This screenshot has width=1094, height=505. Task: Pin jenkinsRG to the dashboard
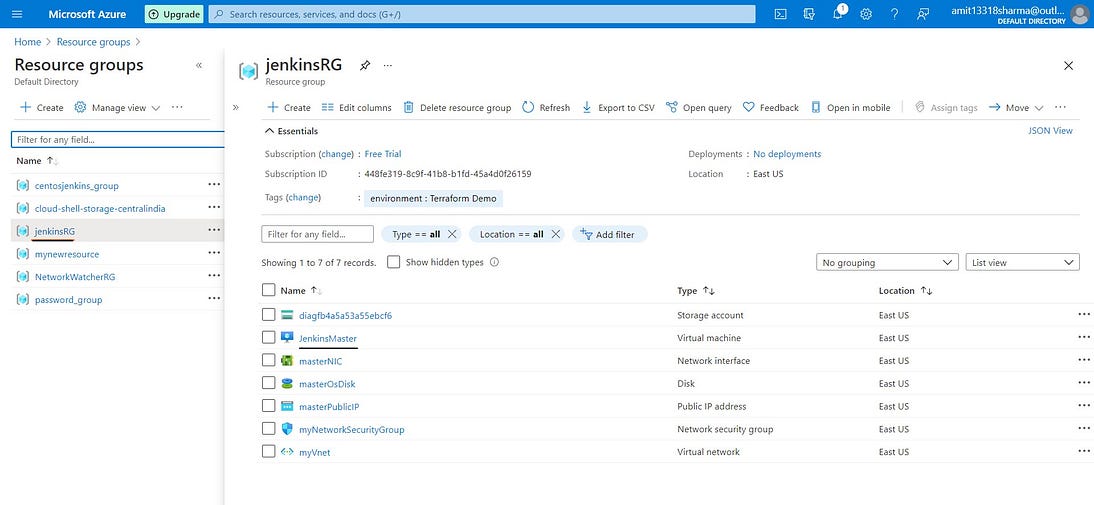tap(364, 65)
